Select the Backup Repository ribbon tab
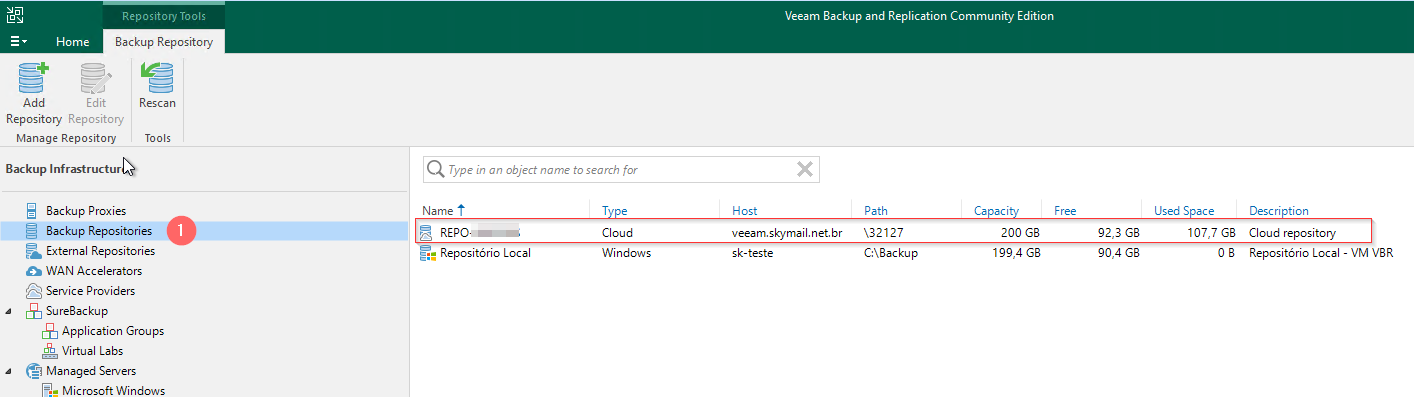 click(x=164, y=42)
